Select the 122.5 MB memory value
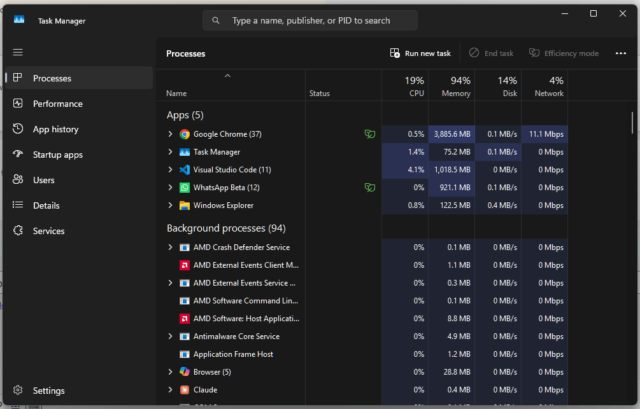This screenshot has width=640, height=409. [x=451, y=205]
